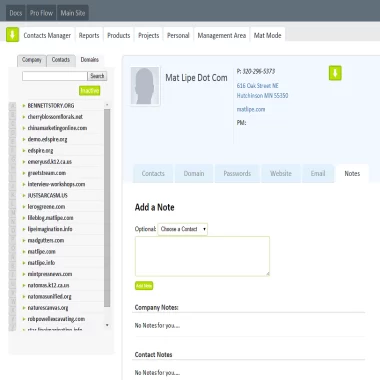This screenshot has width=380, height=380.
Task: Go to Main Site in top bar
Action: point(73,13)
